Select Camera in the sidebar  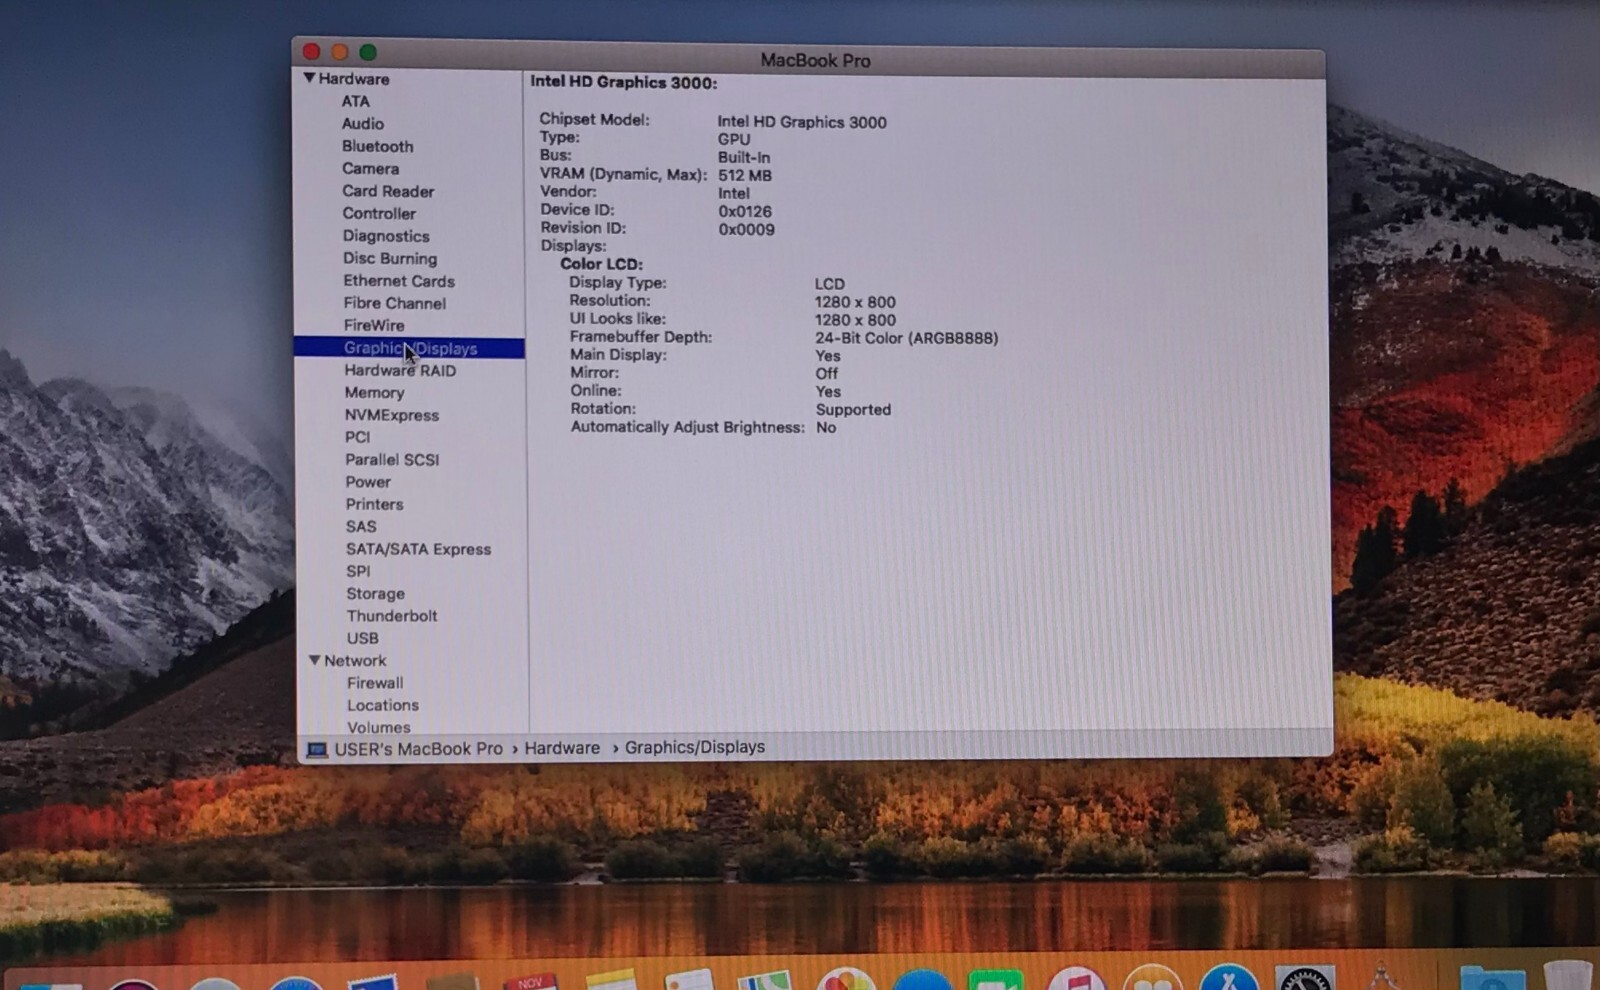click(370, 168)
